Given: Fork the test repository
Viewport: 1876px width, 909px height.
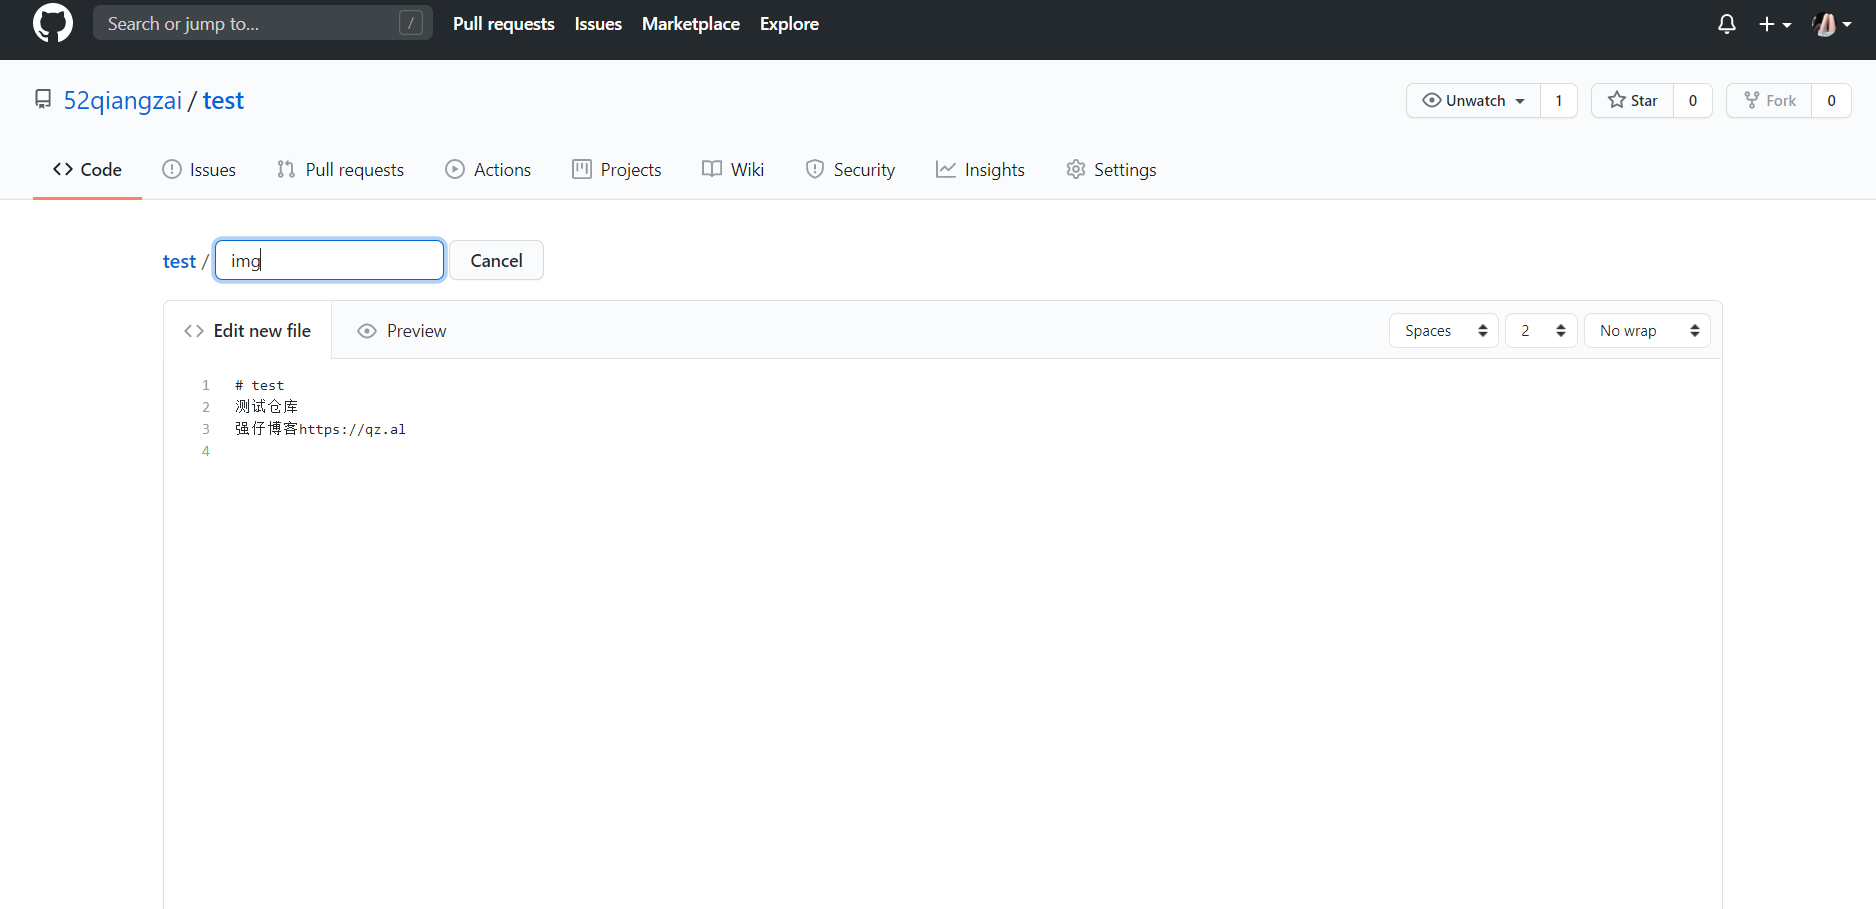Looking at the screenshot, I should (1769, 100).
